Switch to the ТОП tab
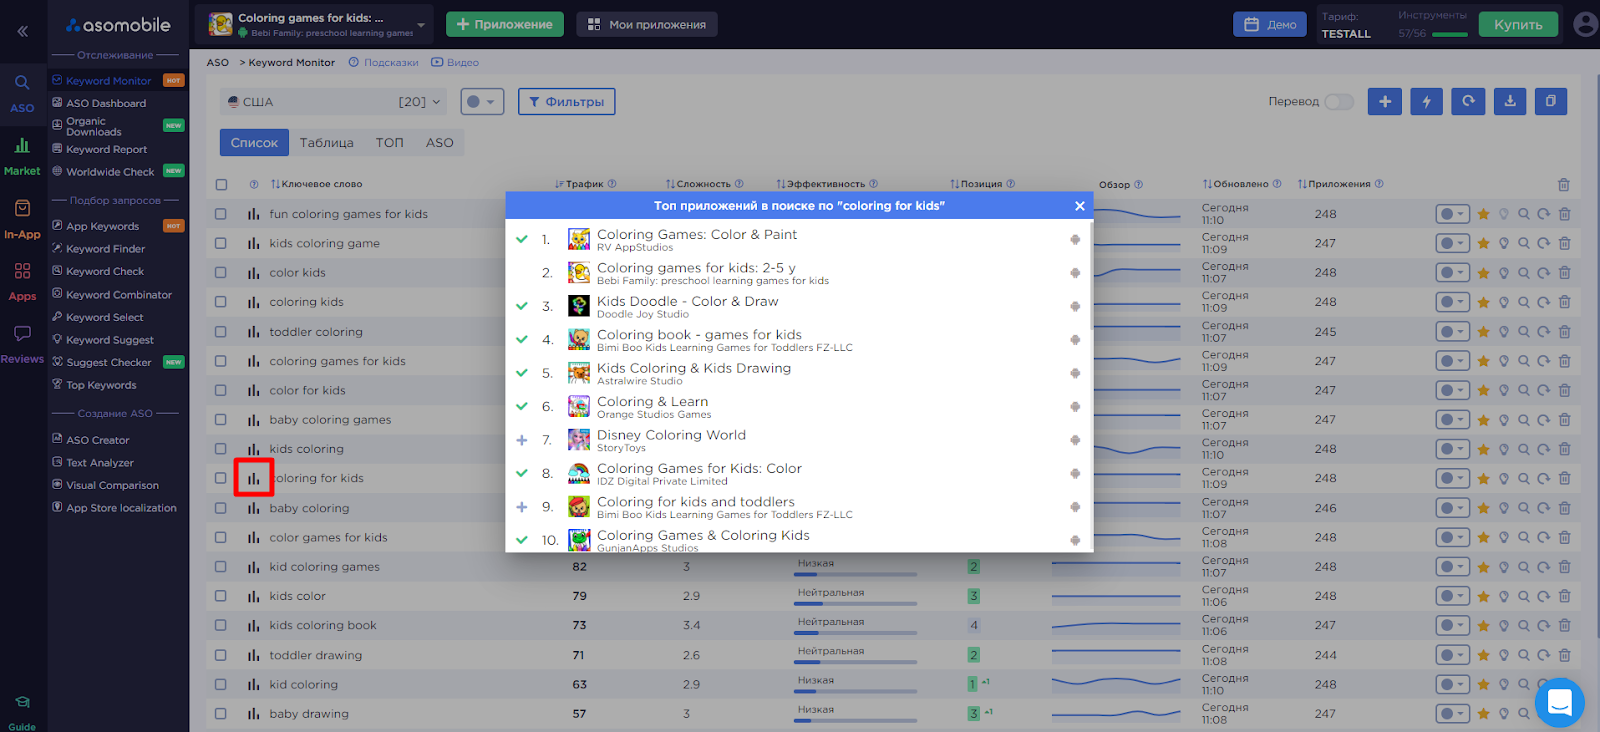Viewport: 1600px width, 732px height. 390,143
